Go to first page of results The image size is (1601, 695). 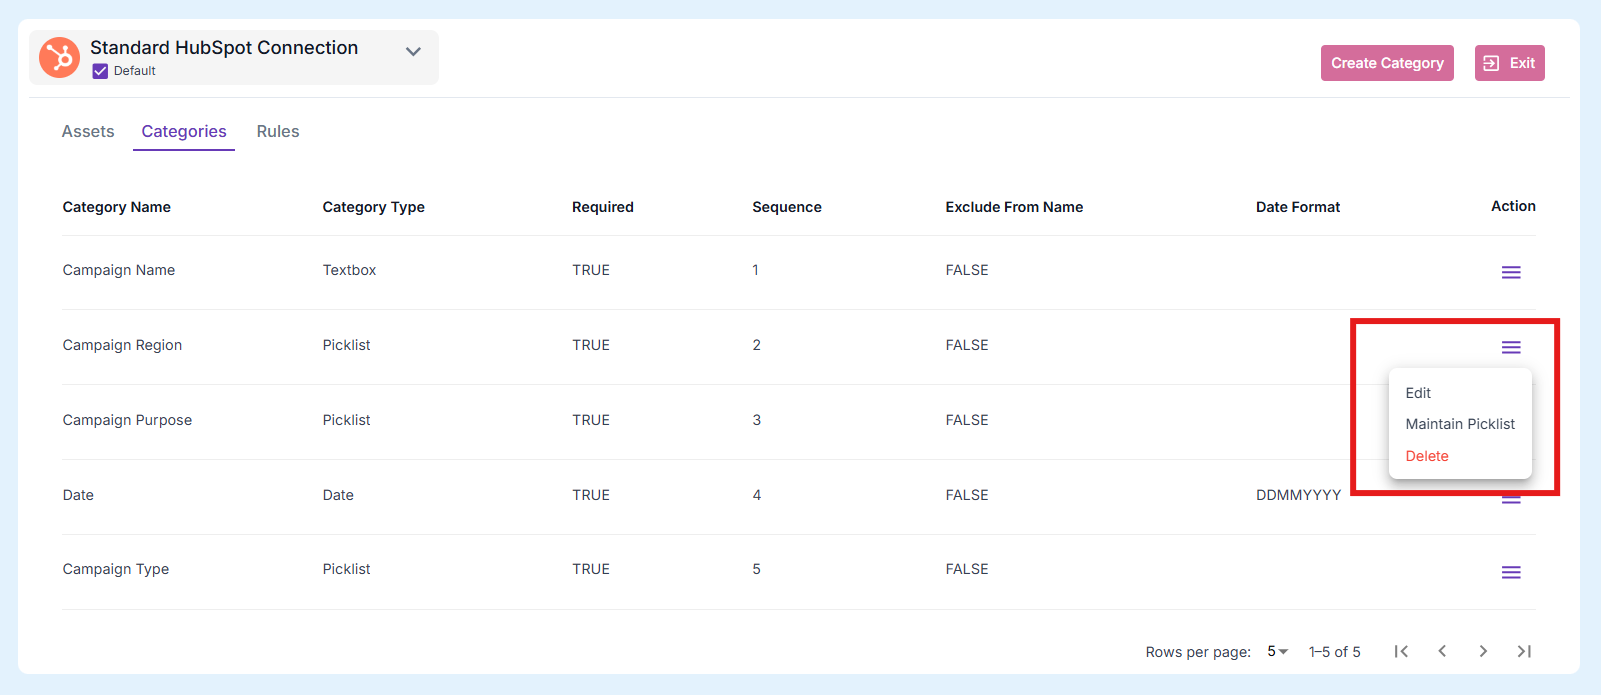[1401, 651]
